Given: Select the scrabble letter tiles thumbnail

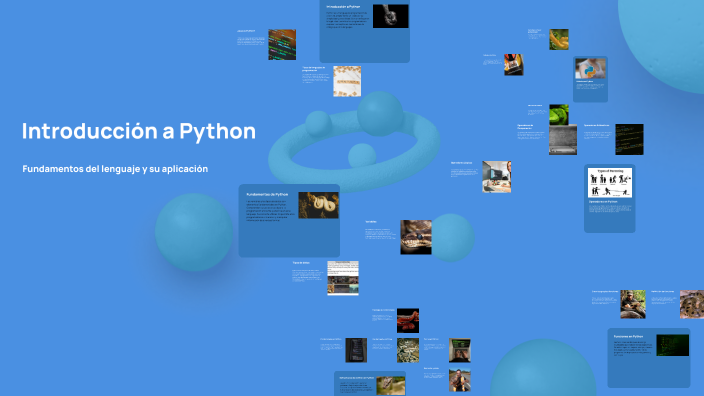Looking at the screenshot, I should pos(347,81).
